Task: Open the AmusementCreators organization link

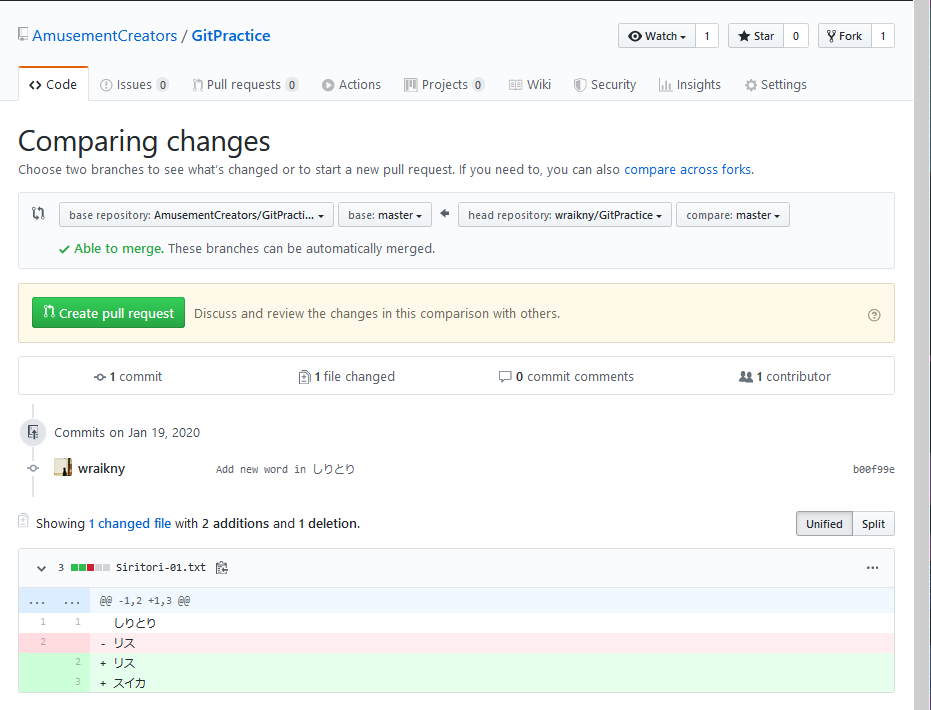Action: [x=104, y=36]
